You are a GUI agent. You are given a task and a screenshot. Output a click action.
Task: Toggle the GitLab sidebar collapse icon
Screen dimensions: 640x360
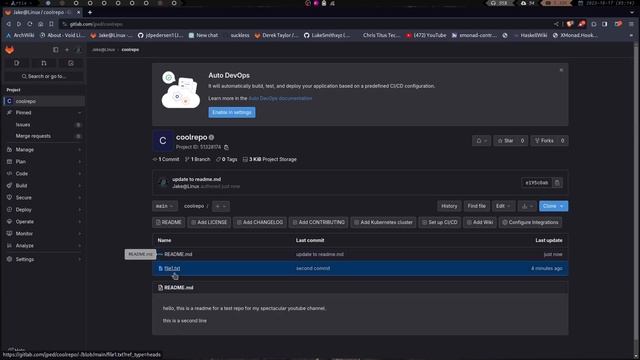pyautogui.click(x=56, y=50)
